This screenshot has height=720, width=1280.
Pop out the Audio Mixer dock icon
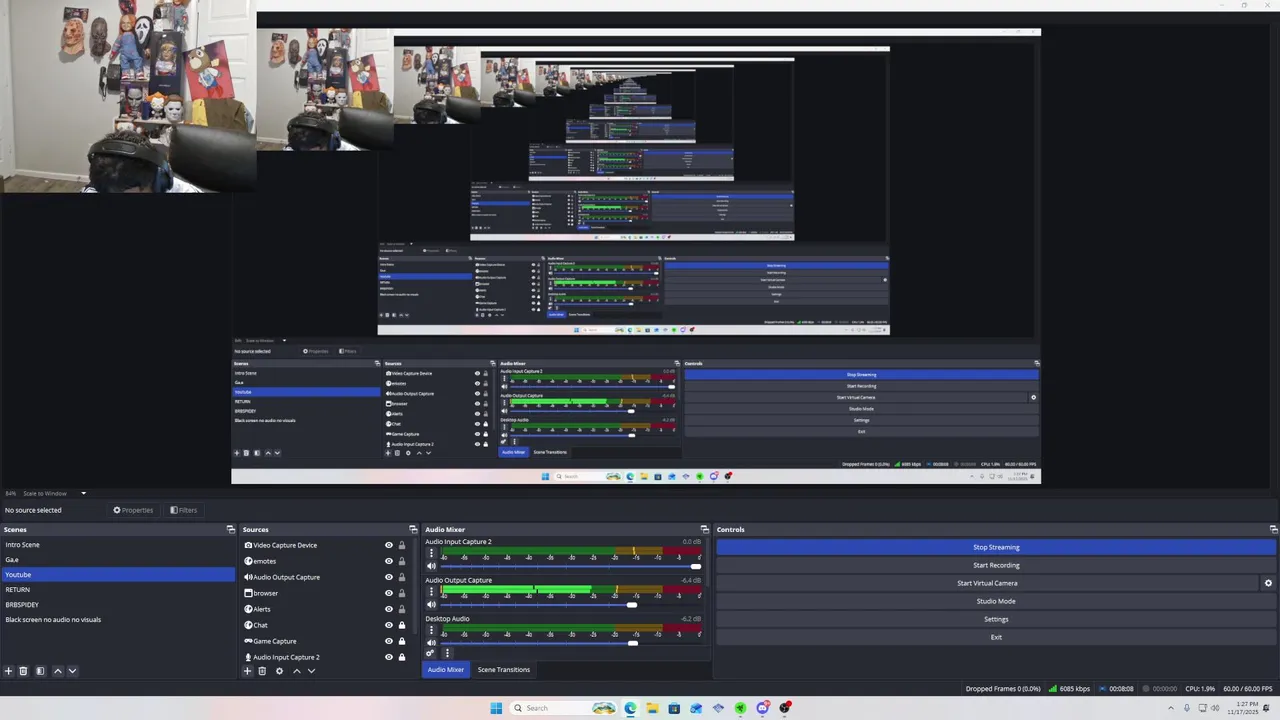(705, 530)
